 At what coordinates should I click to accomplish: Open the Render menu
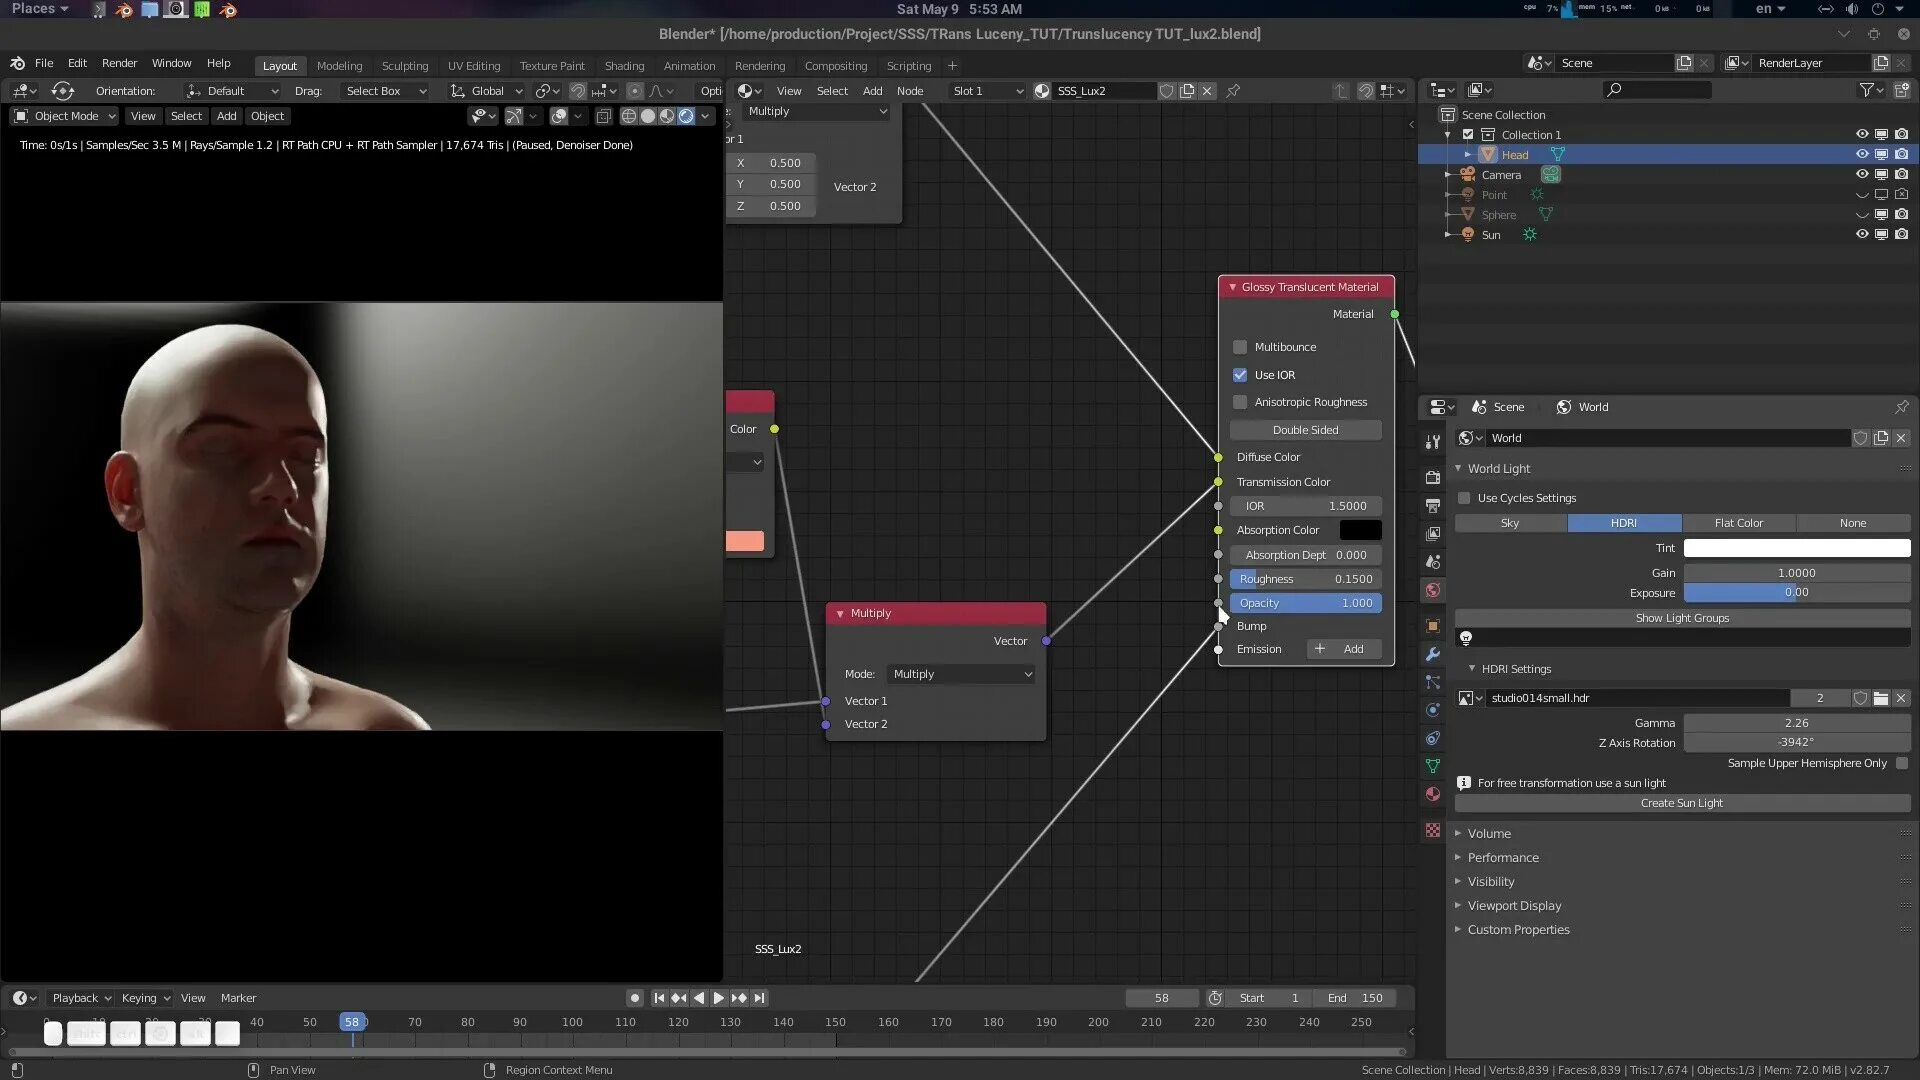[x=119, y=63]
